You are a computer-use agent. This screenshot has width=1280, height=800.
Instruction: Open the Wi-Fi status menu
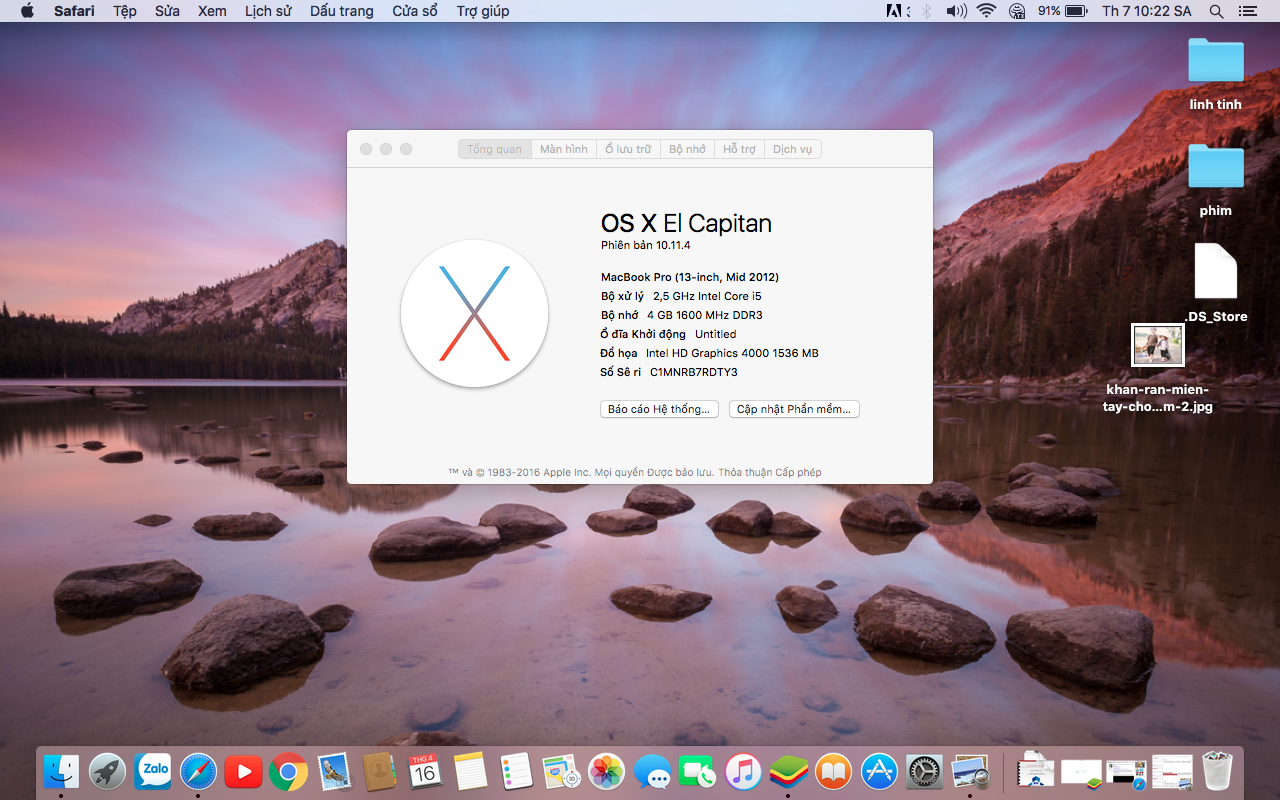coord(987,11)
